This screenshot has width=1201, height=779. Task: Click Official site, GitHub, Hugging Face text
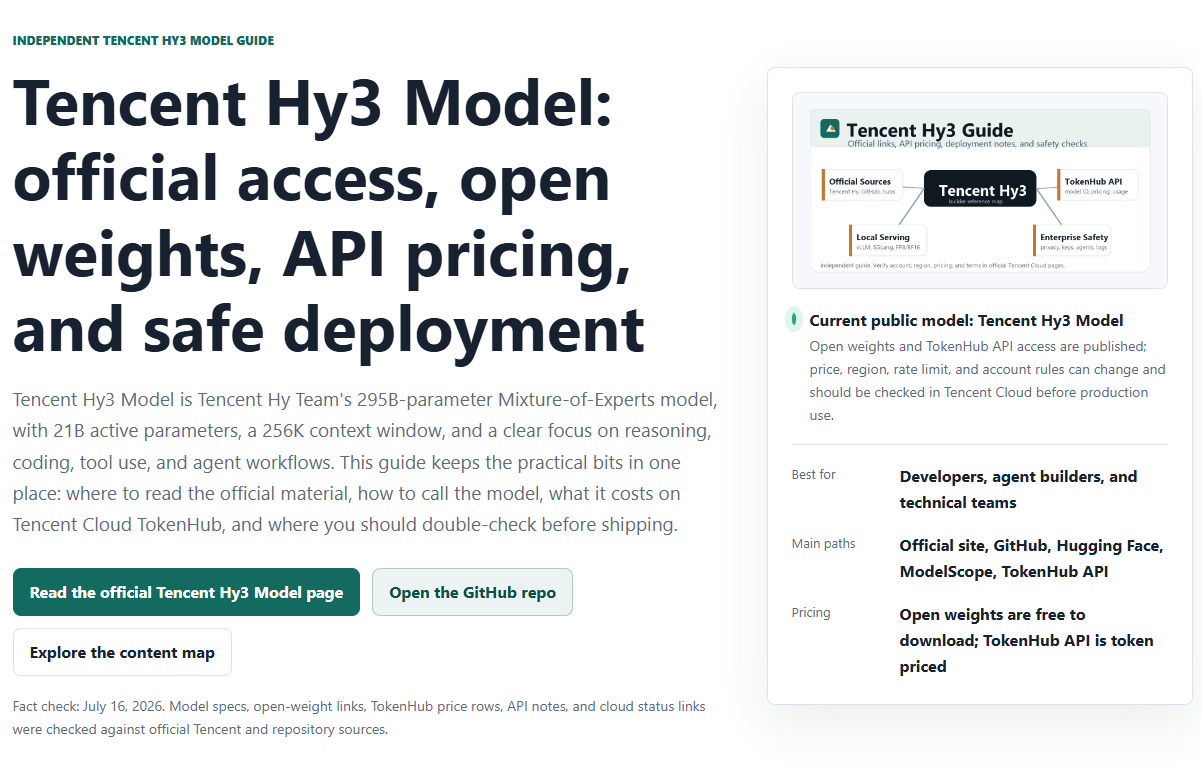1031,559
